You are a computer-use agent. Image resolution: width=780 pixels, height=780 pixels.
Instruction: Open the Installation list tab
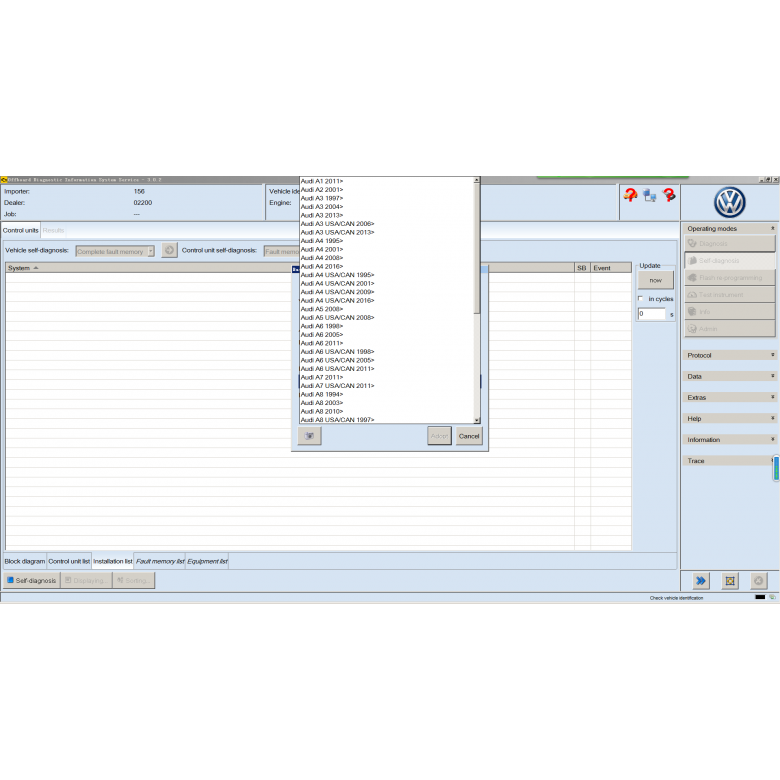(113, 561)
